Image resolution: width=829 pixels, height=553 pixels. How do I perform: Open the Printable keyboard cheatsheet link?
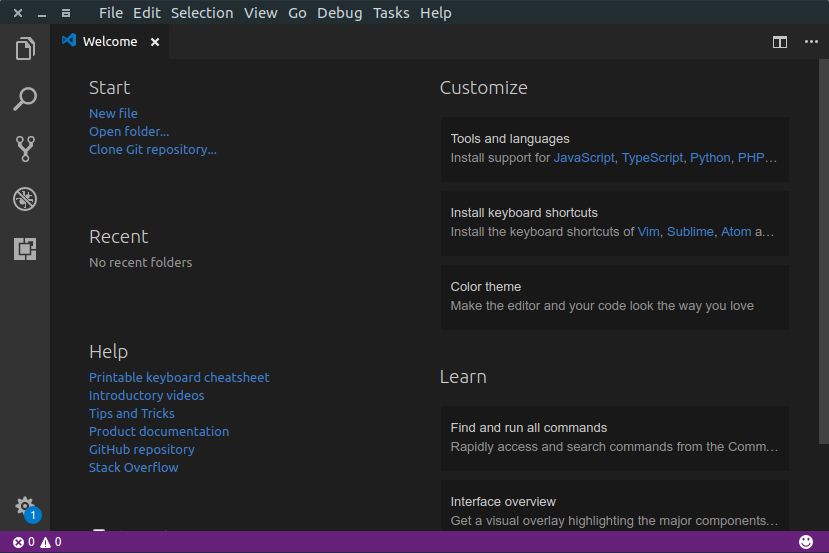tap(179, 378)
